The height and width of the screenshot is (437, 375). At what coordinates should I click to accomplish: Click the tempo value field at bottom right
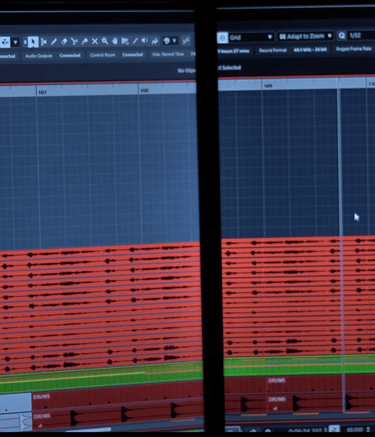click(x=354, y=430)
